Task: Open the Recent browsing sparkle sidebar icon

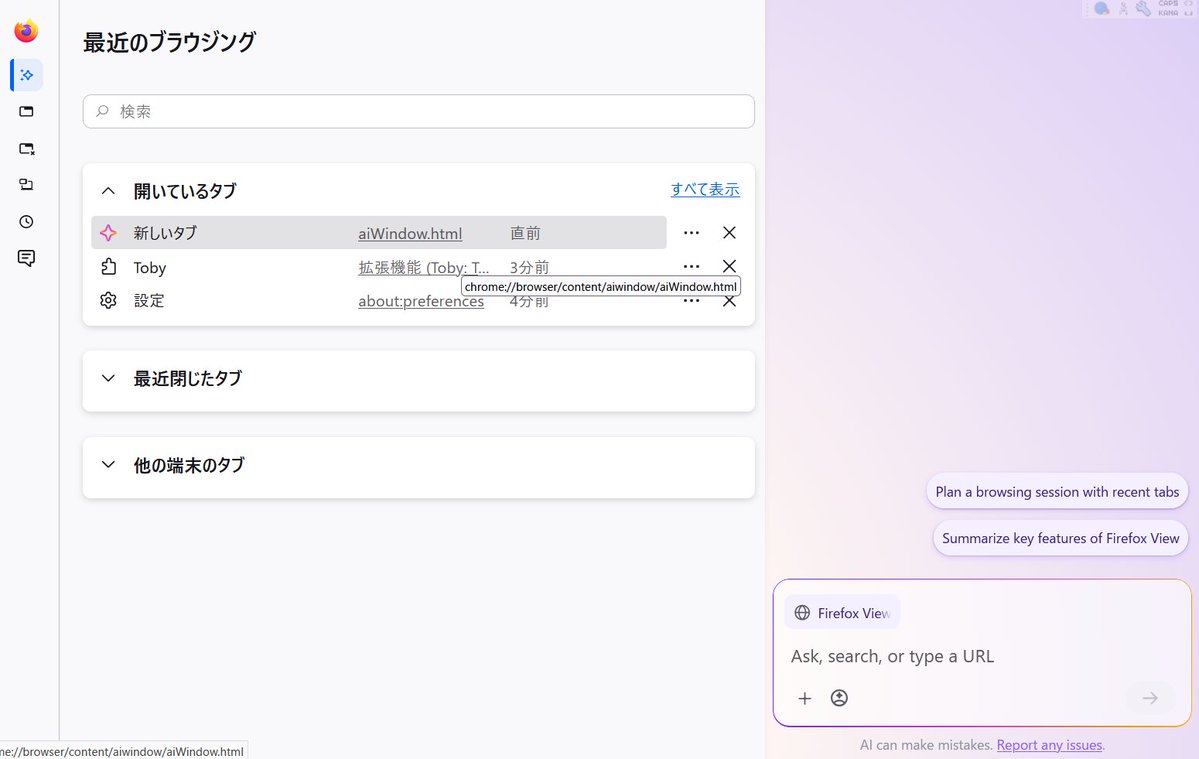Action: click(x=27, y=75)
